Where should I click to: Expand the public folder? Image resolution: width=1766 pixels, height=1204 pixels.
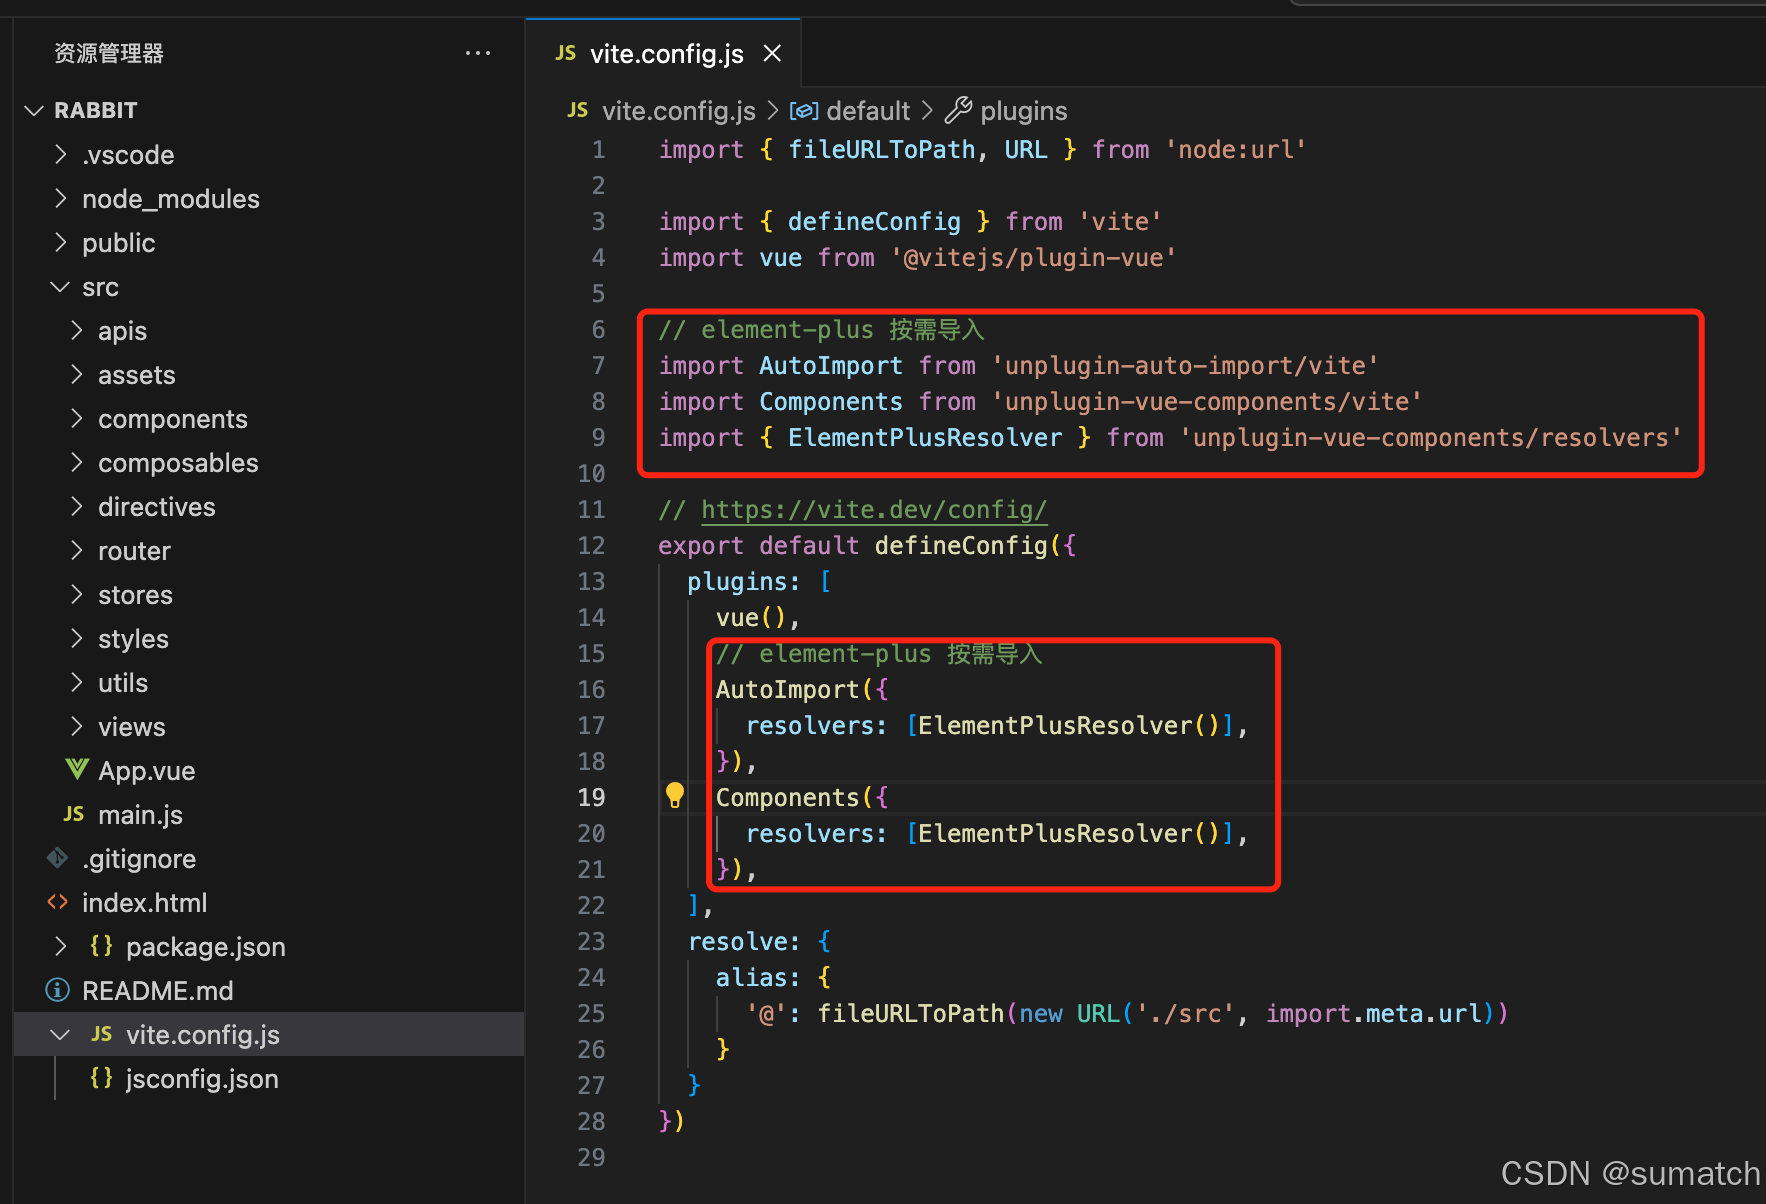[x=61, y=242]
